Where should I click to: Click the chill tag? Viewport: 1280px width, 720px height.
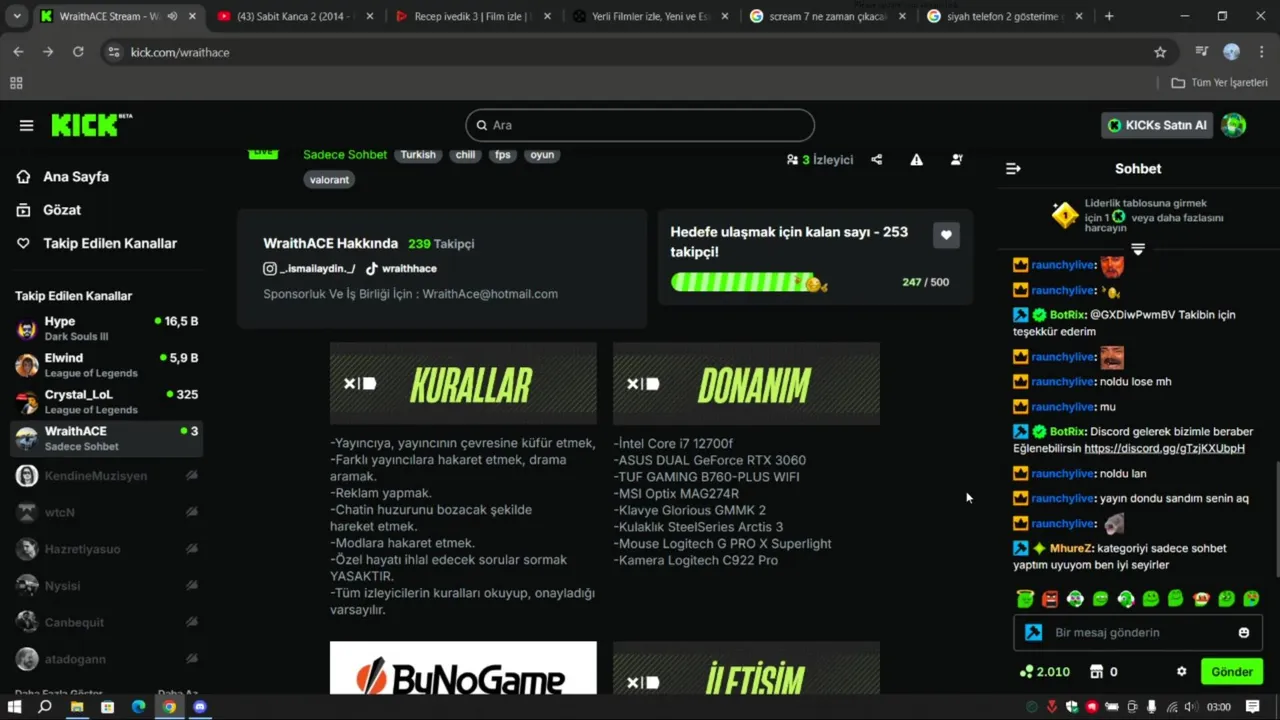(465, 155)
